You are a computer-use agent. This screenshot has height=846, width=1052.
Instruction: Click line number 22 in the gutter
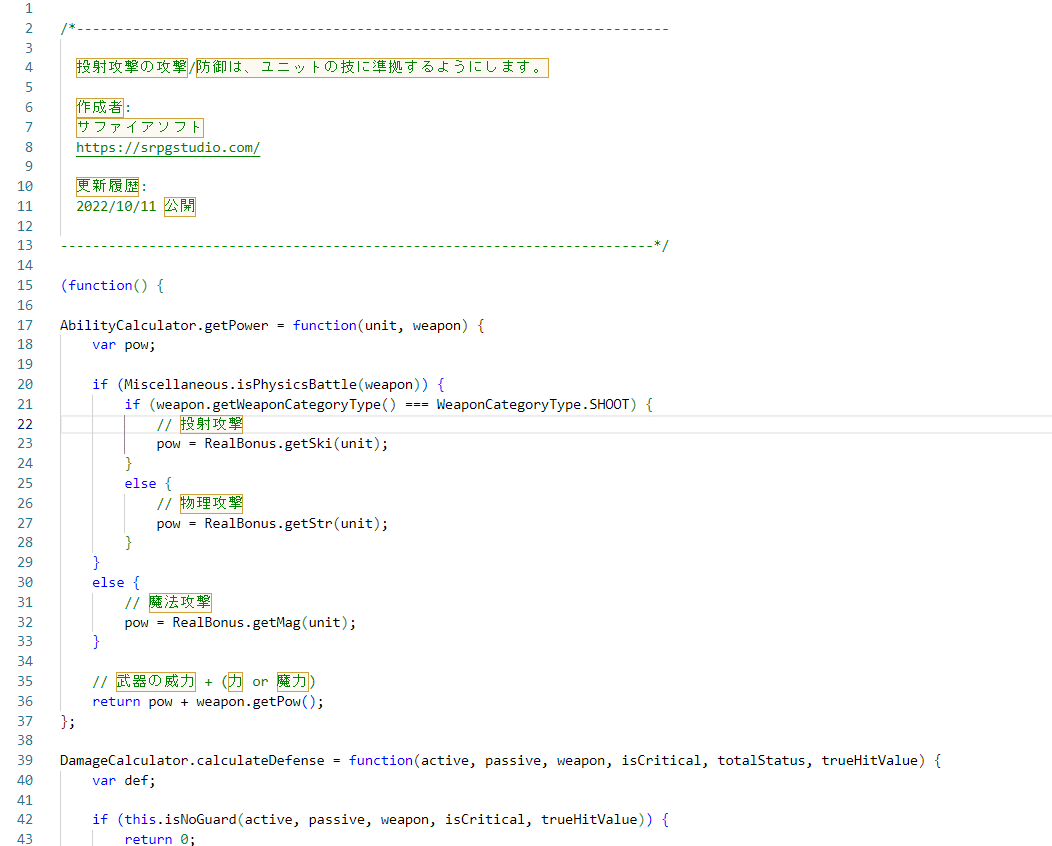tap(25, 424)
